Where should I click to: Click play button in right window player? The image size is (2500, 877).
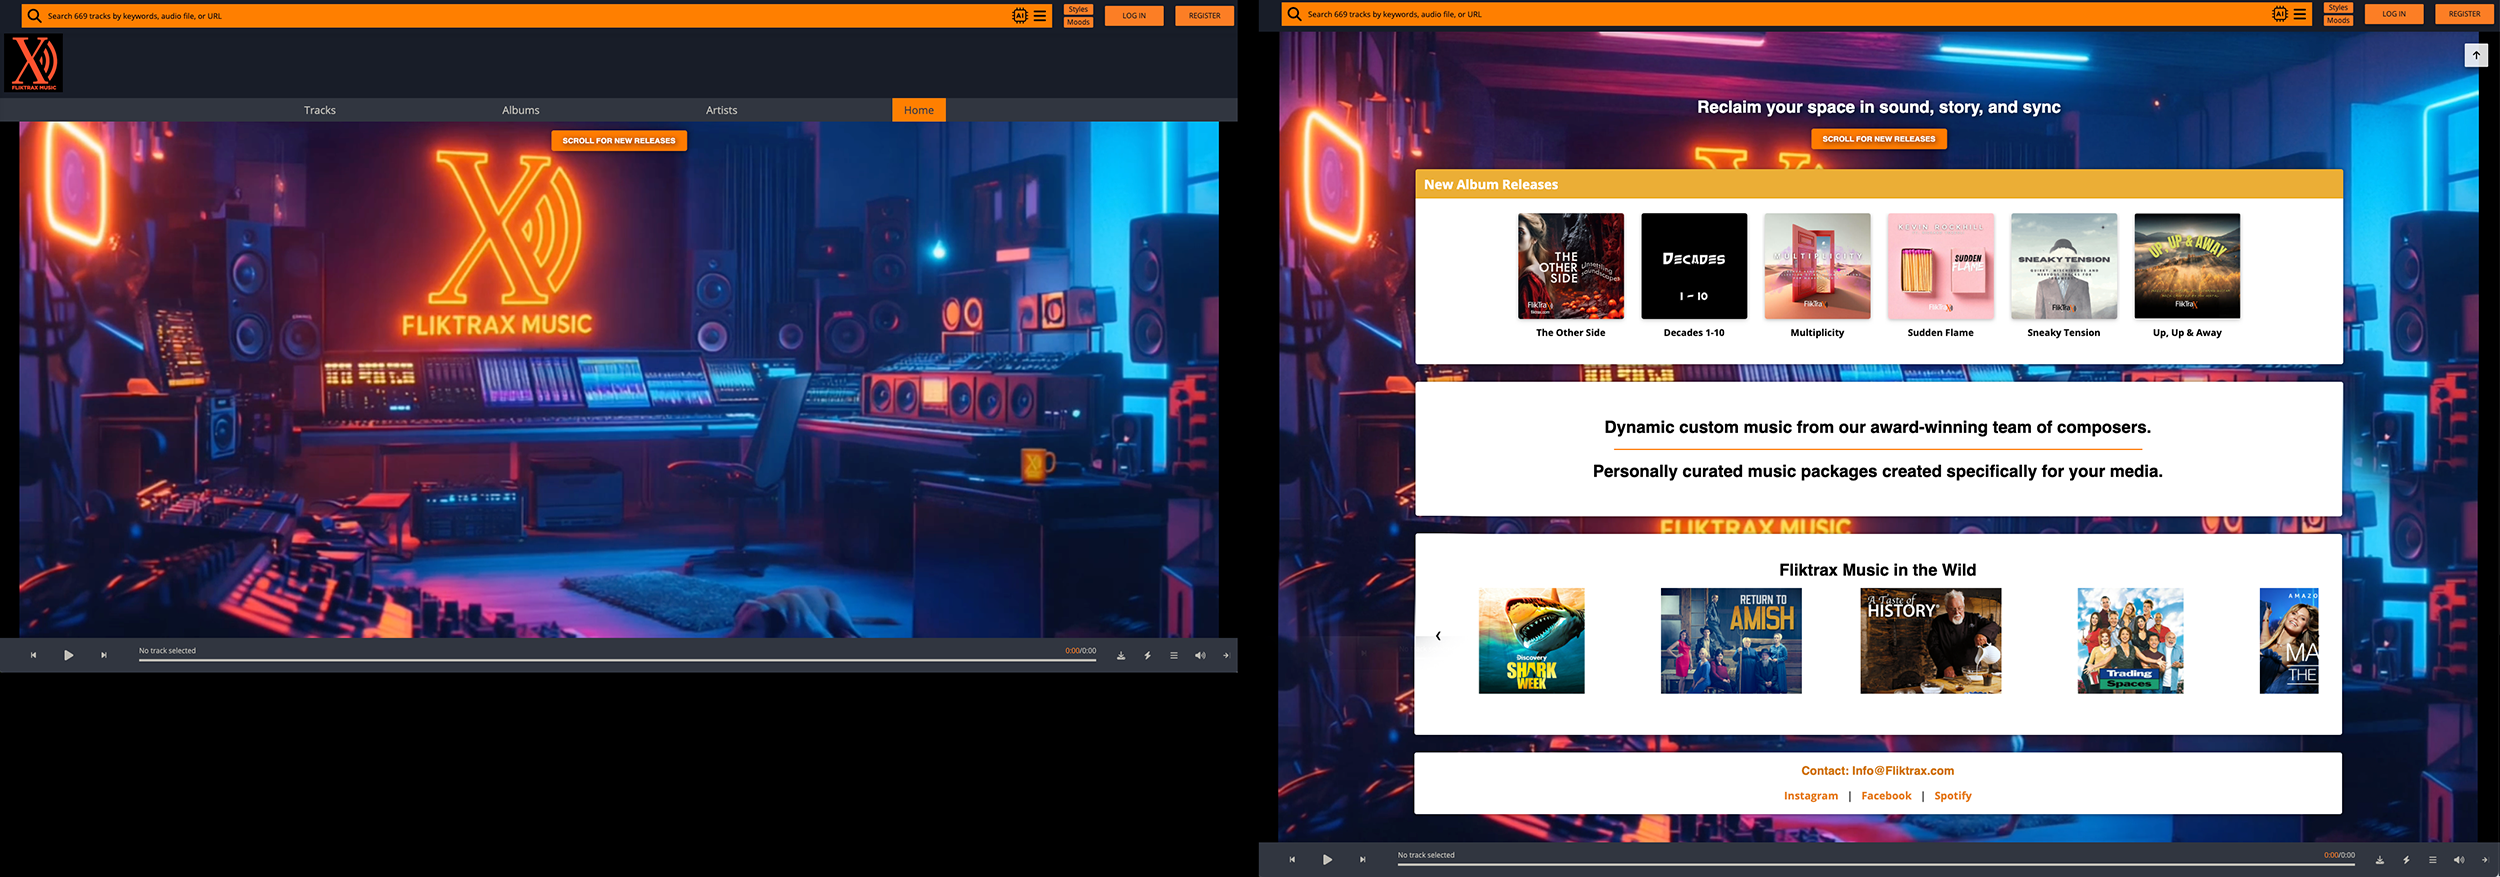(x=1327, y=860)
